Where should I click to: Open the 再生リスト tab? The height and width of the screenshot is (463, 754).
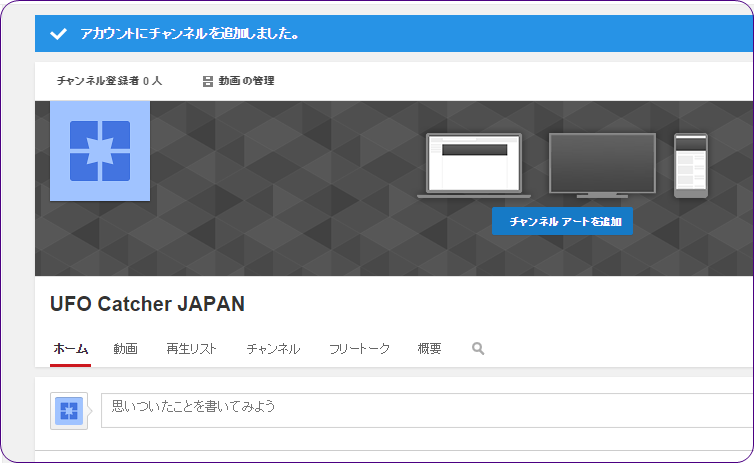point(191,349)
